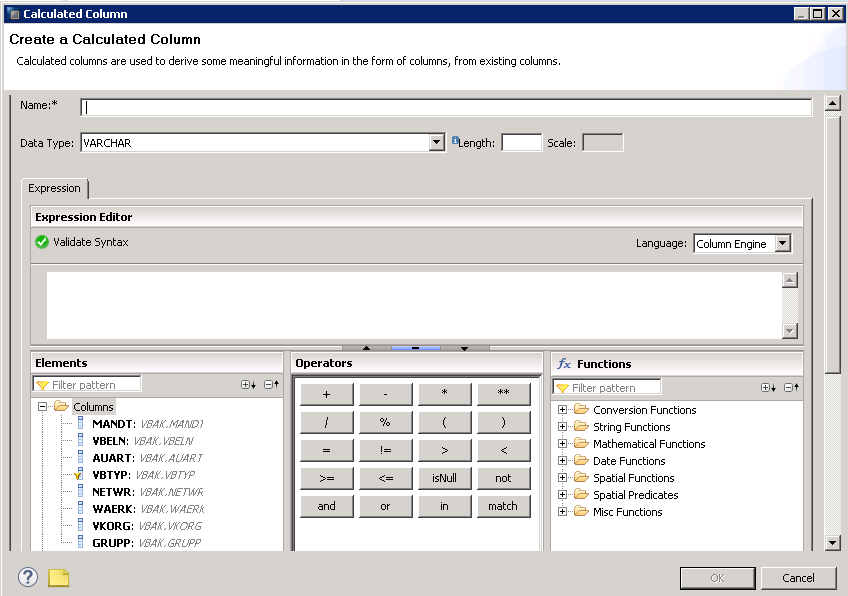
Task: Open the help question mark icon
Action: [x=28, y=577]
